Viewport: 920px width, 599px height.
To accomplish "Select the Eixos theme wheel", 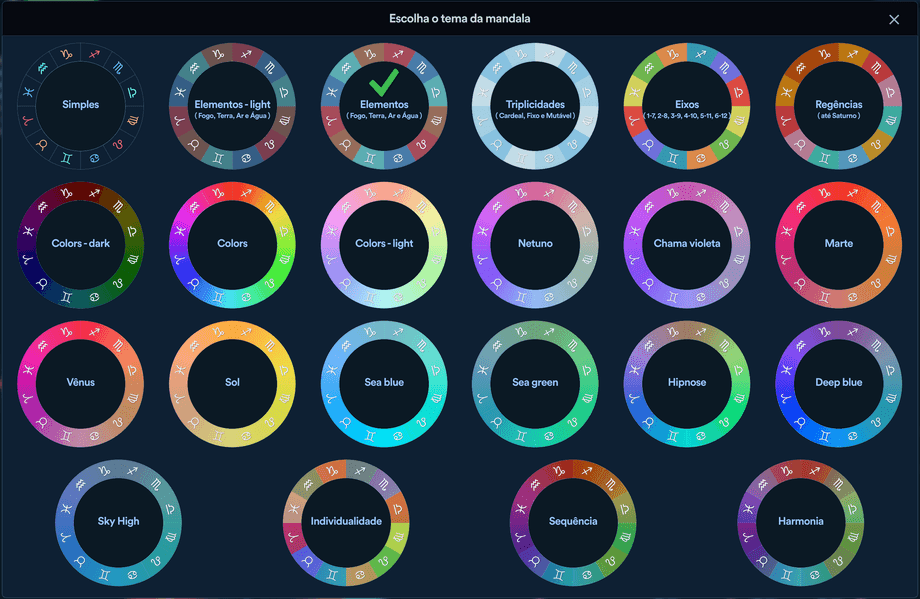I will coord(686,106).
